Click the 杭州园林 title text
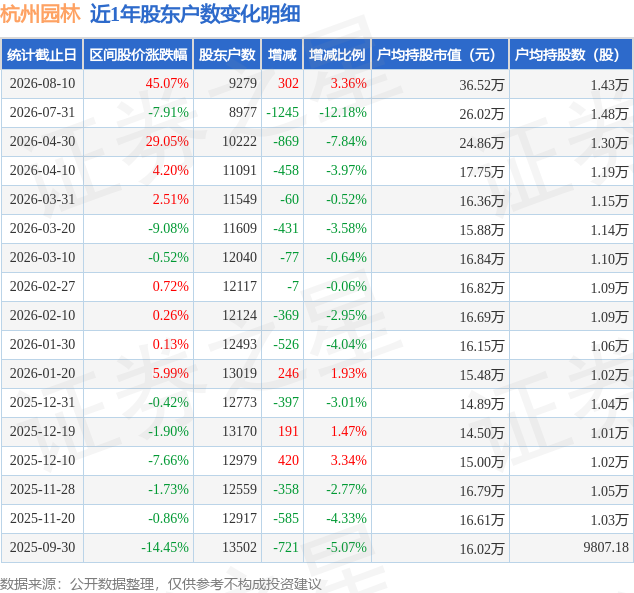 pos(40,15)
